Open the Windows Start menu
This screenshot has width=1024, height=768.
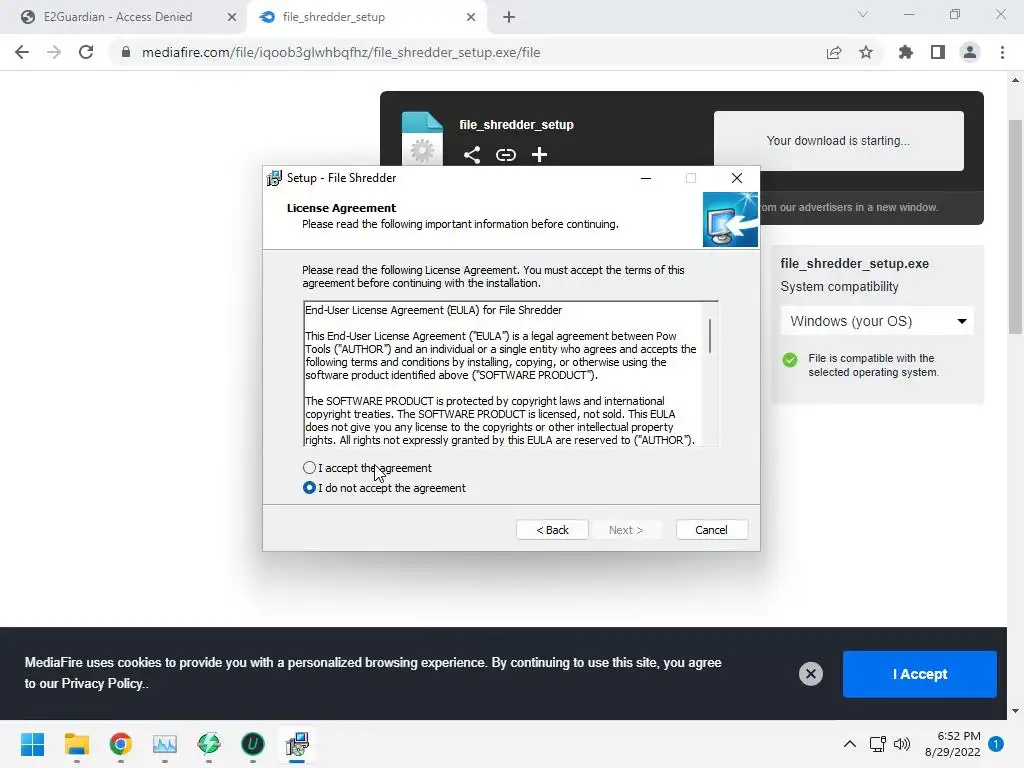coord(32,744)
